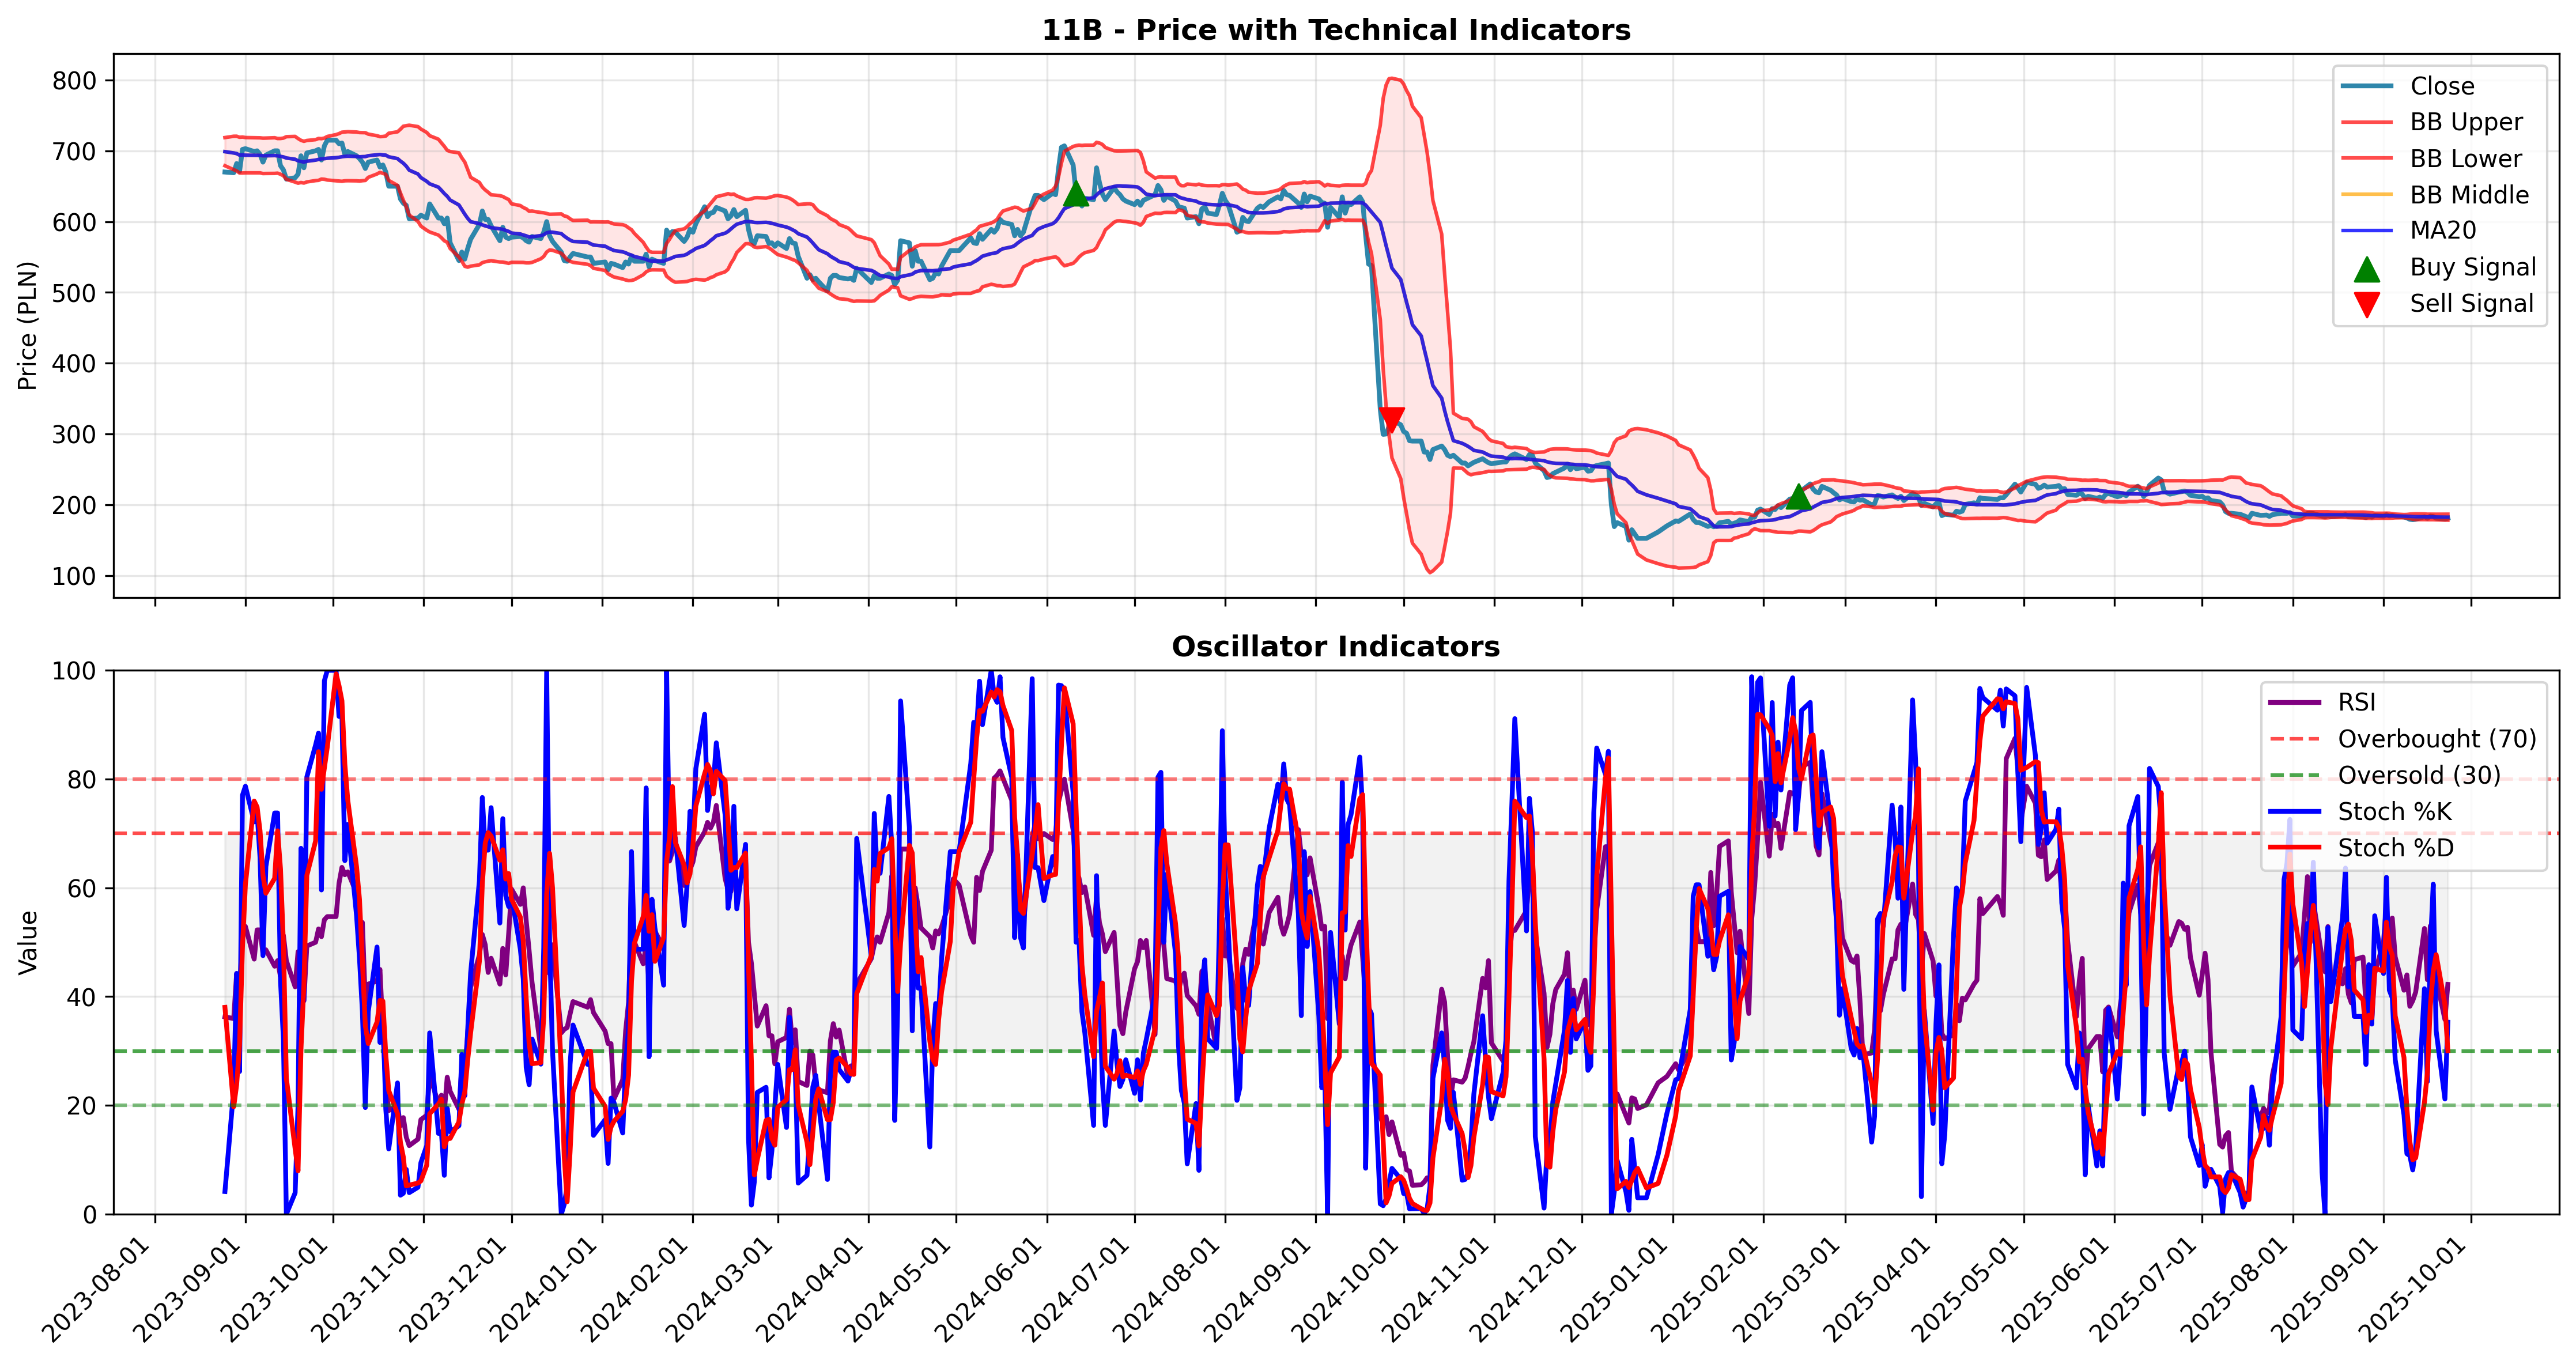Click the 80 tick label on the oscillator axis
This screenshot has width=2576, height=1364.
click(83, 780)
